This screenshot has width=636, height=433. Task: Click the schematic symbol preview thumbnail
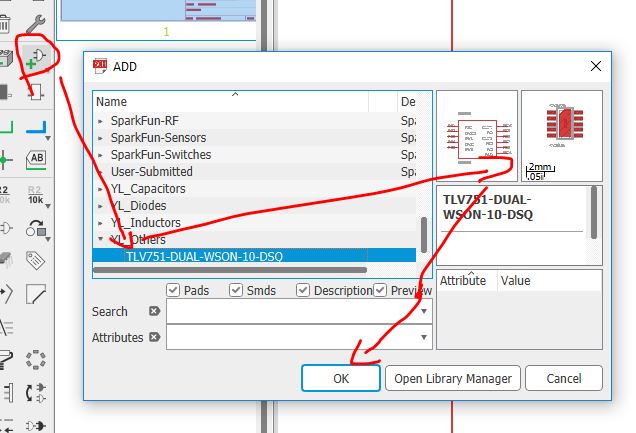click(476, 135)
